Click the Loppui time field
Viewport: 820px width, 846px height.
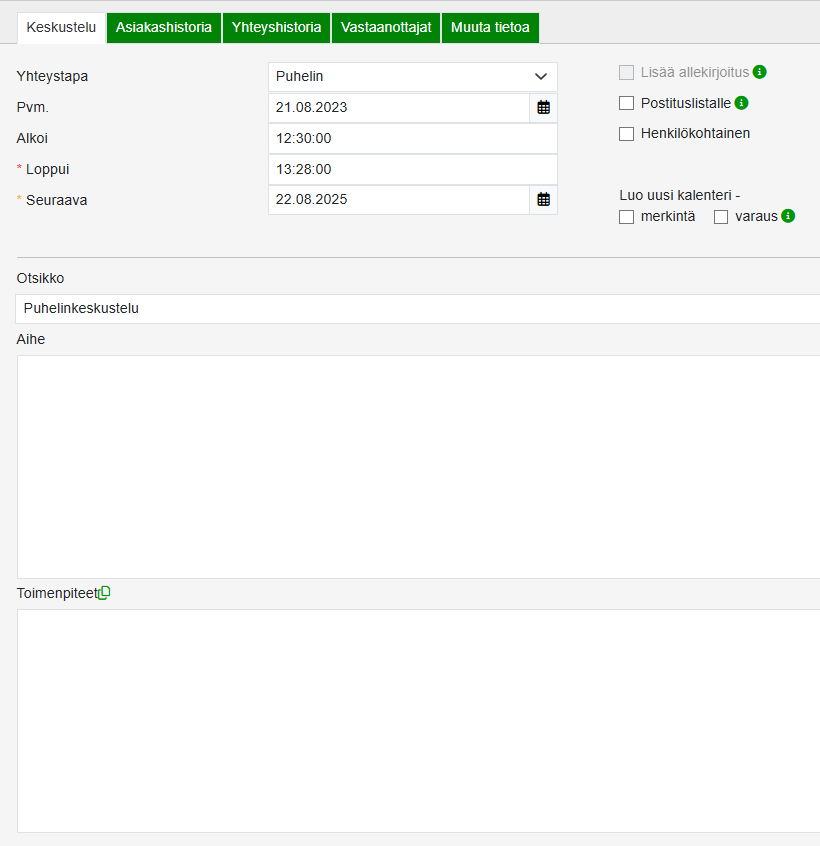tap(412, 170)
